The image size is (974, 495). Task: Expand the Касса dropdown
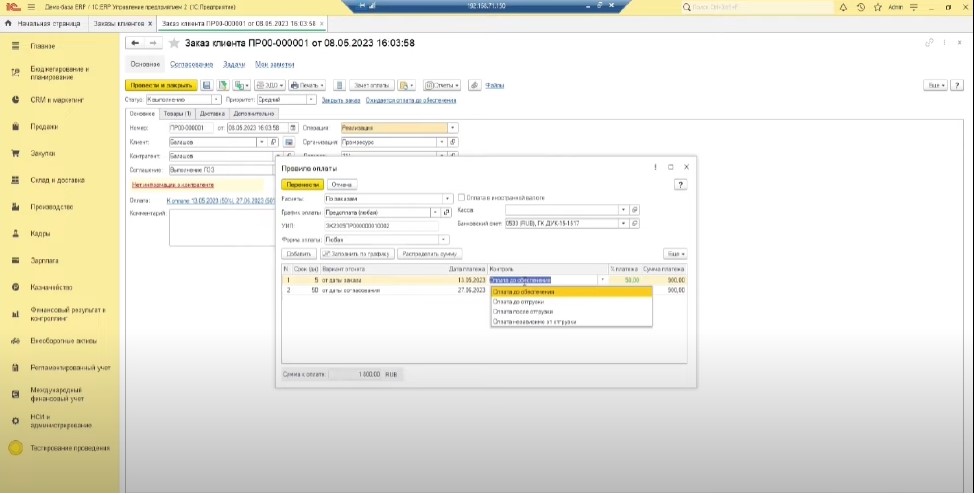click(624, 210)
